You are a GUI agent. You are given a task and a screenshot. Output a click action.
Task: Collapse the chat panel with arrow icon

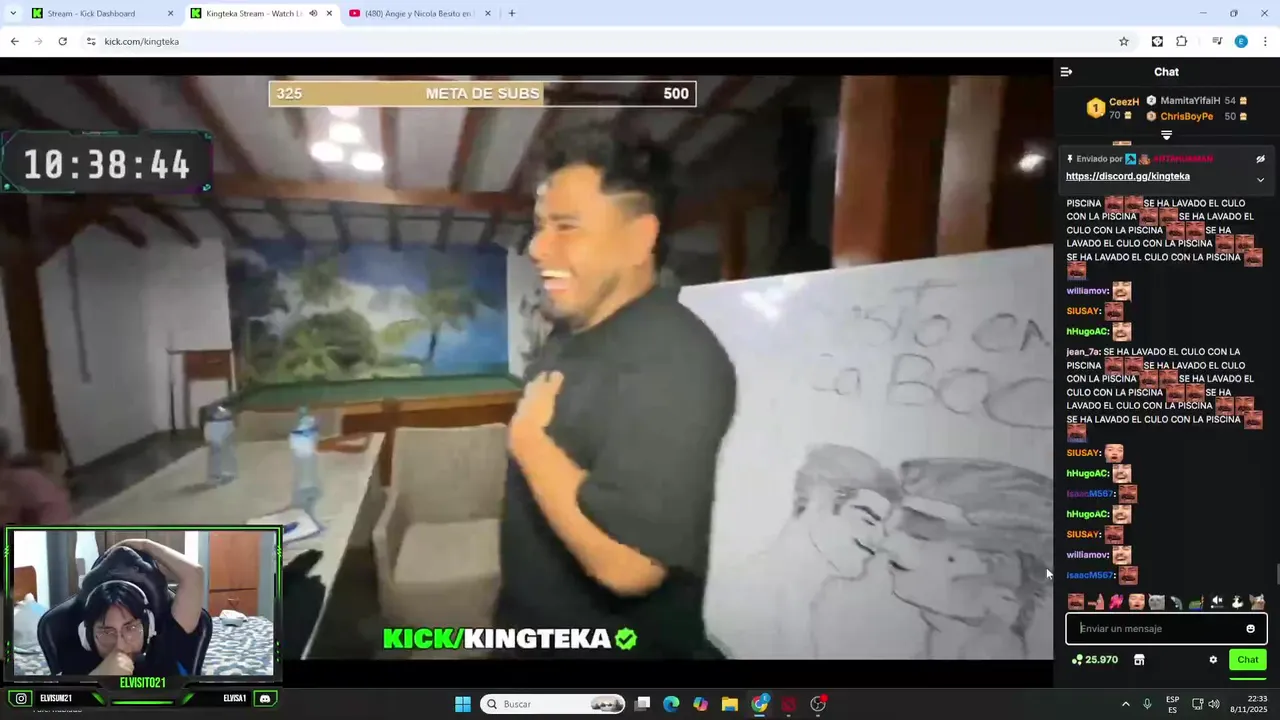point(1066,72)
